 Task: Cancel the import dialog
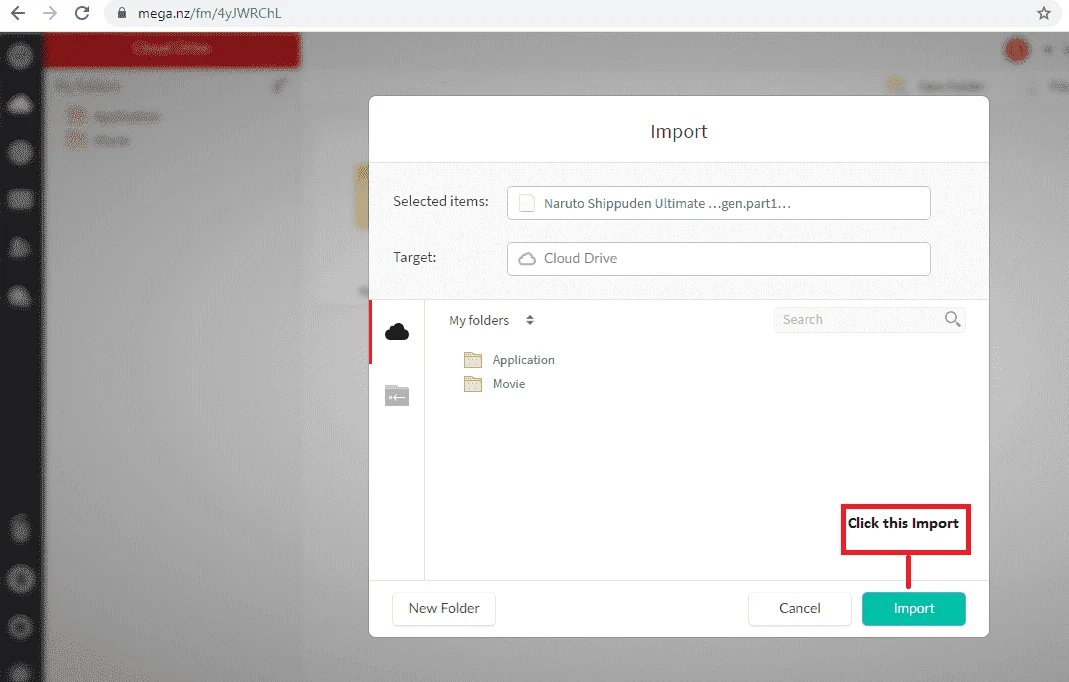[799, 608]
